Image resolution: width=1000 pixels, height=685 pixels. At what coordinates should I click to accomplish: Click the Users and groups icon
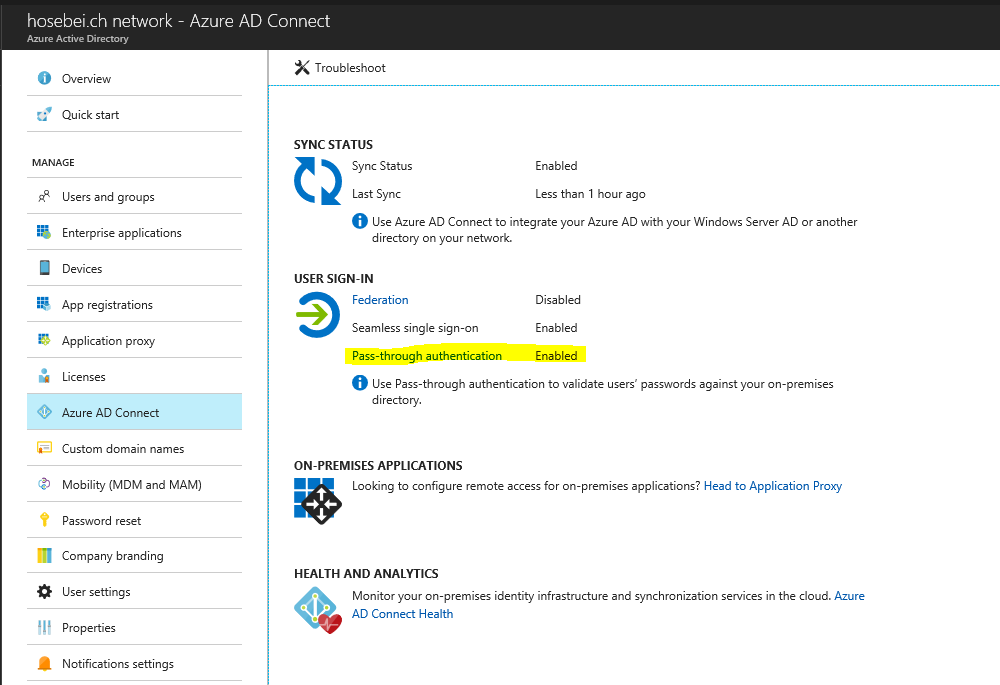(44, 196)
